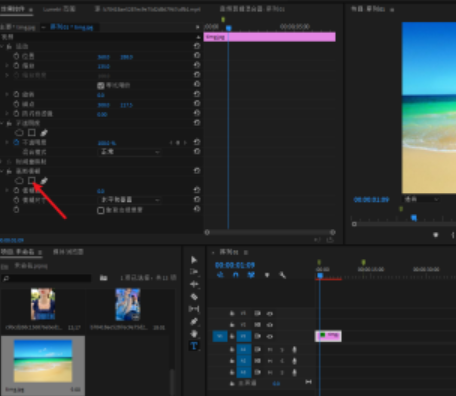Switch to the Lumetri Scopes tab
Viewport: 456px width, 396px height.
pos(59,9)
